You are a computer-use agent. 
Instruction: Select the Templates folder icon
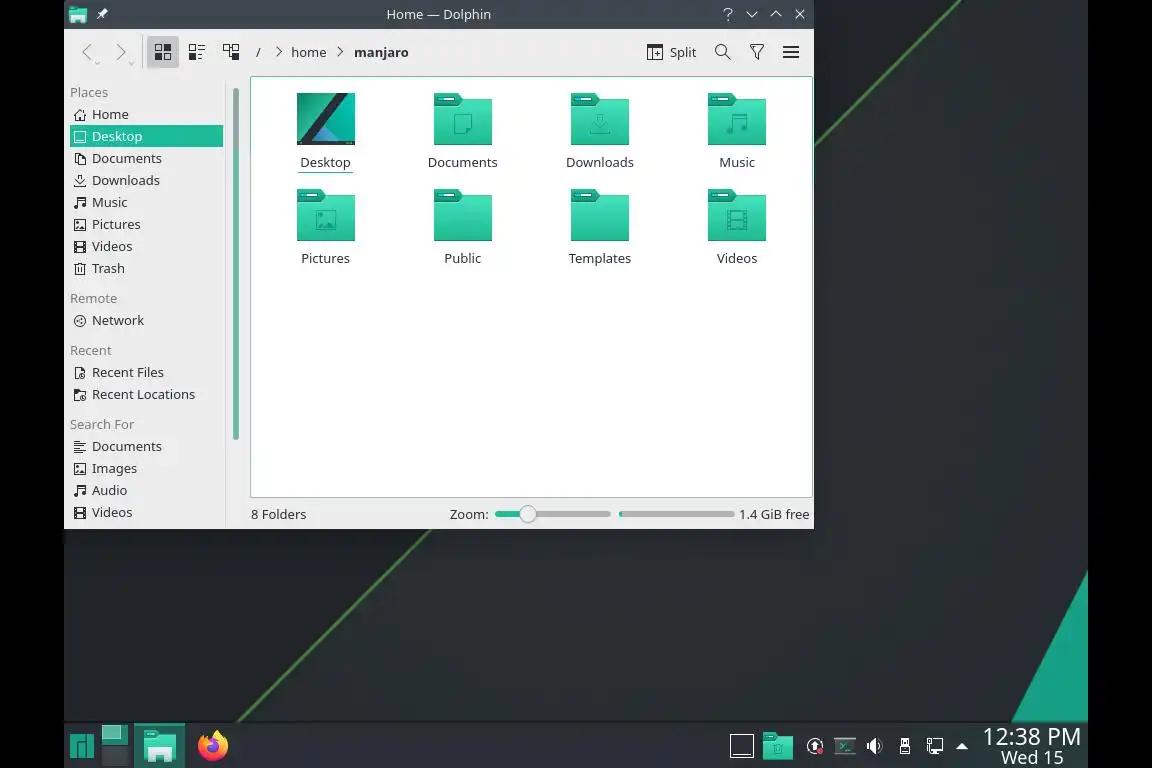tap(600, 215)
